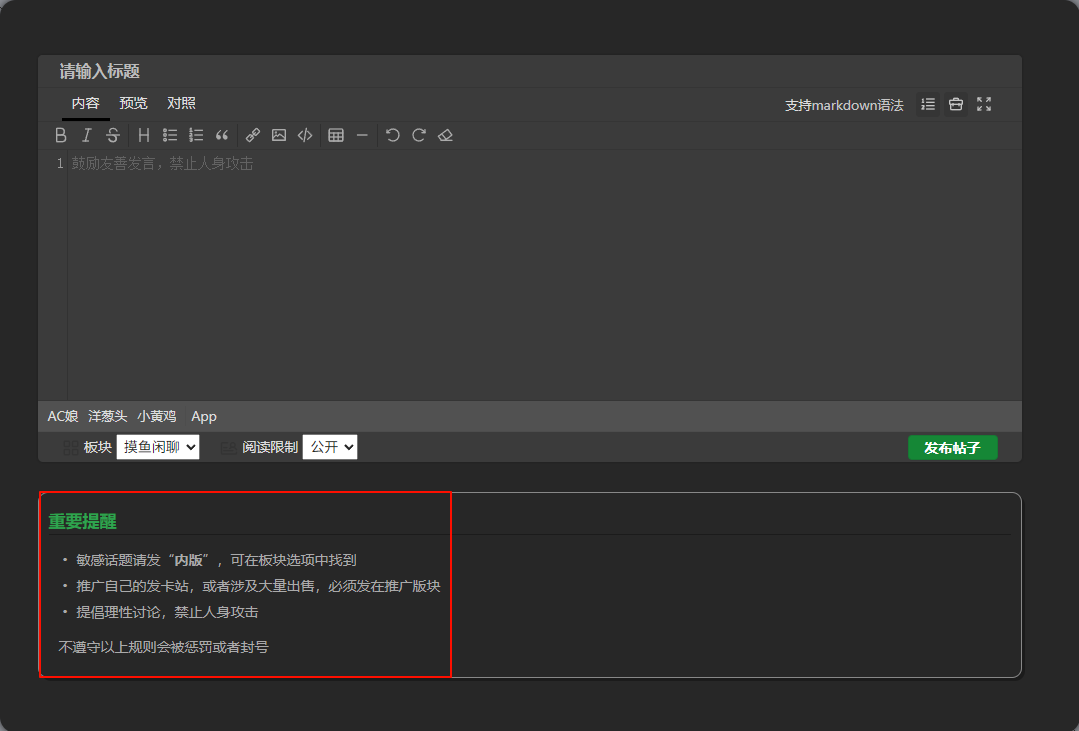1079x731 pixels.
Task: Apply italic formatting
Action: (87, 136)
